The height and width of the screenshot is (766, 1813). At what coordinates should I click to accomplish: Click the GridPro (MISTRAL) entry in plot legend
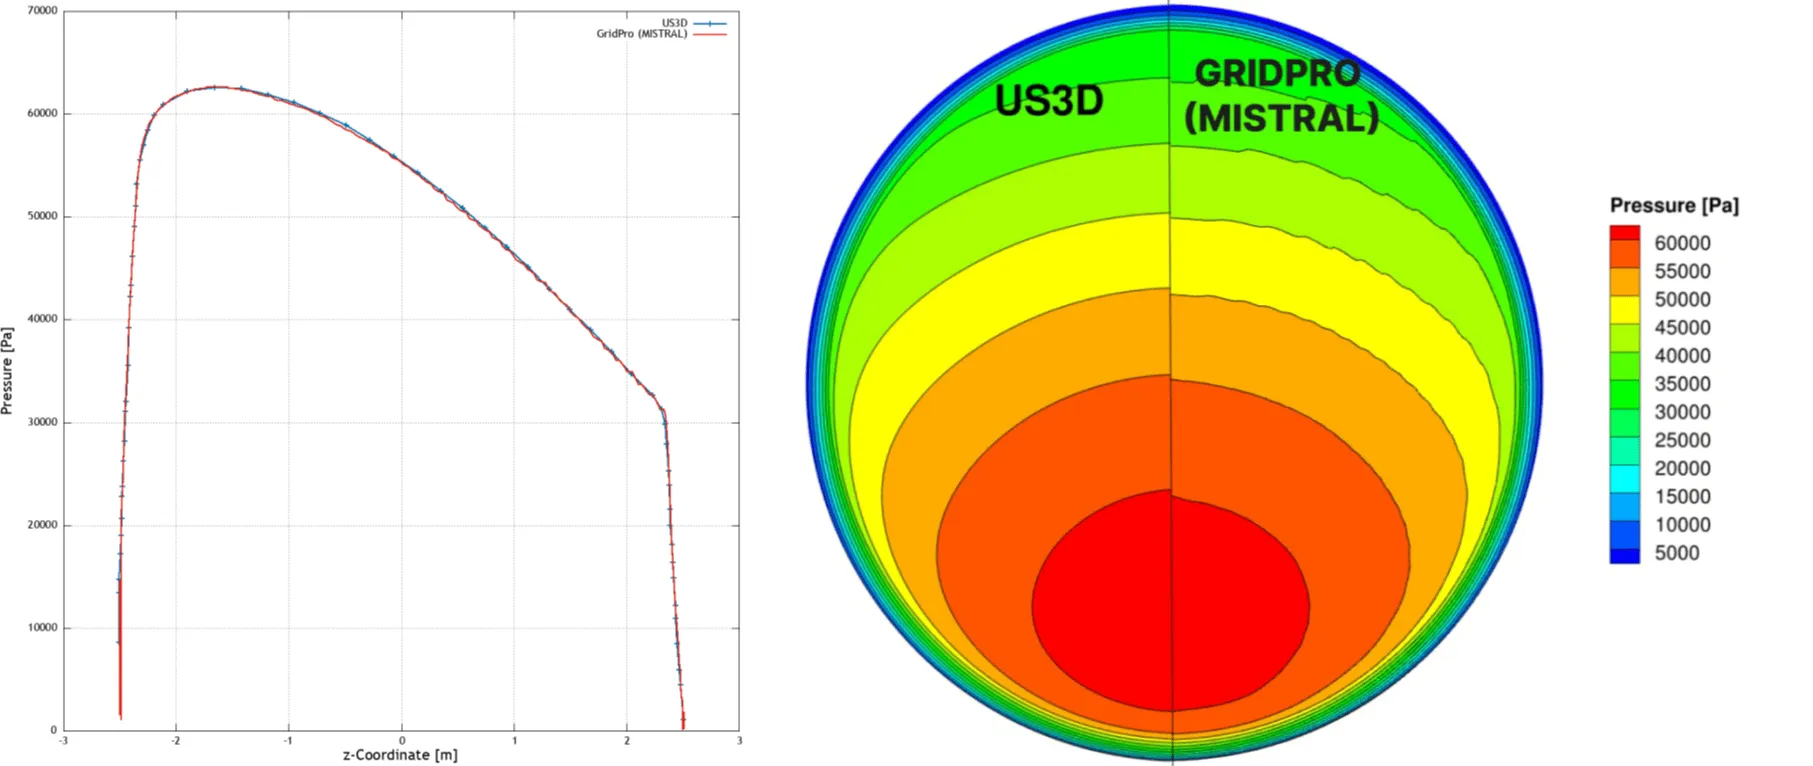[x=642, y=34]
